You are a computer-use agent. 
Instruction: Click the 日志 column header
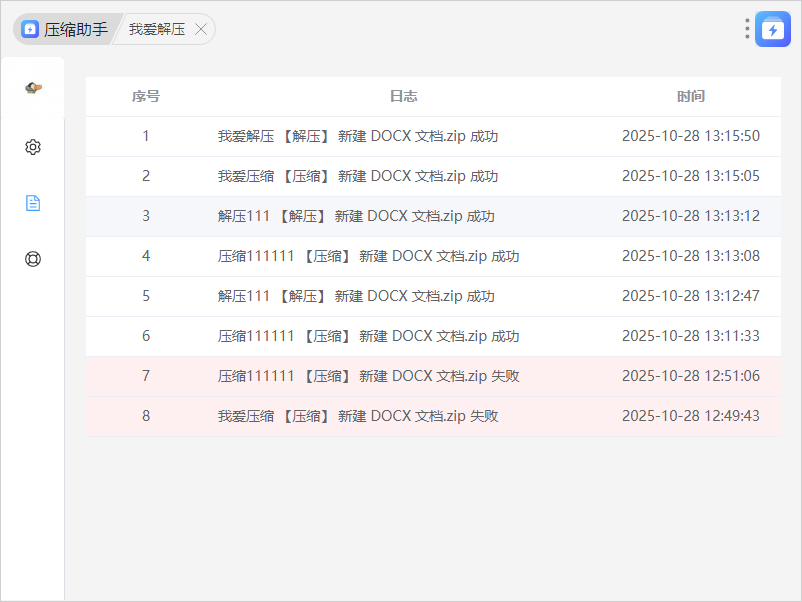pos(404,97)
